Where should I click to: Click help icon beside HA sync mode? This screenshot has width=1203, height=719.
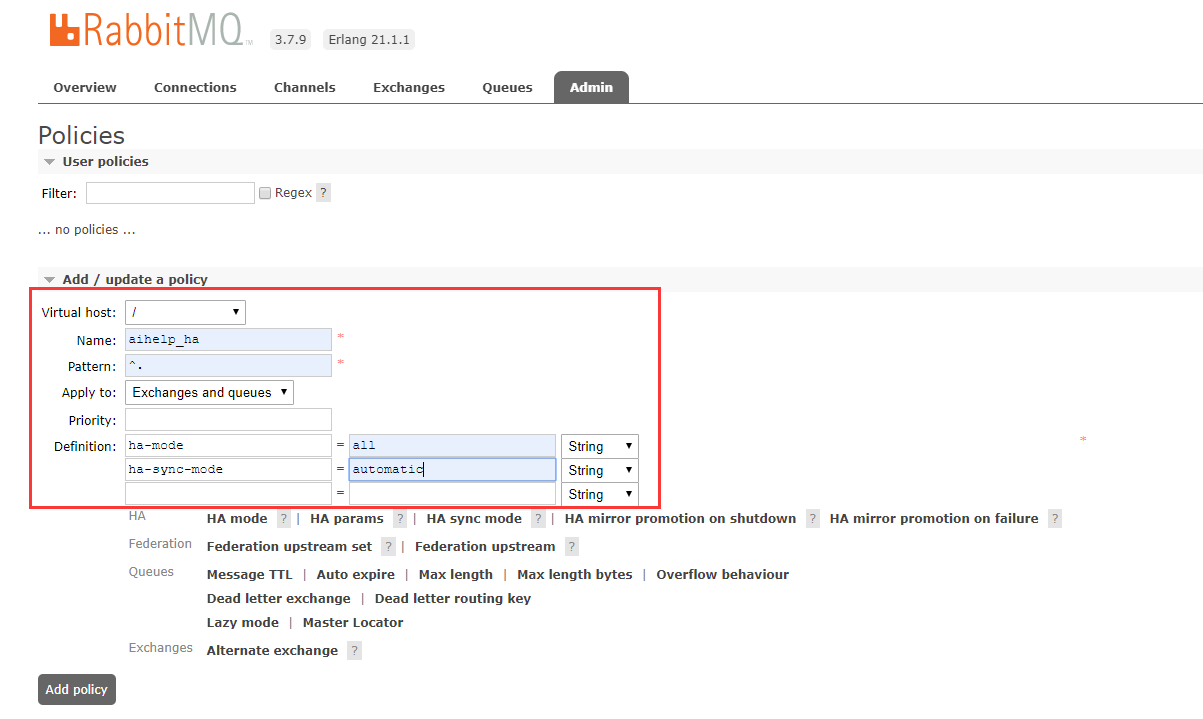(x=538, y=519)
